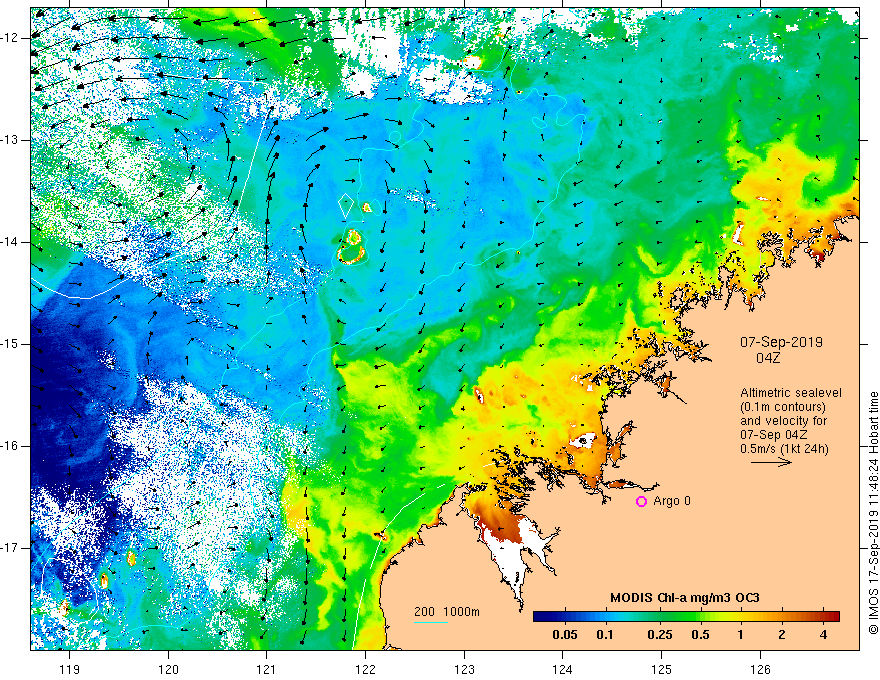This screenshot has height=680, width=880.
Task: Click the colorbar tick label 2
Action: tap(782, 635)
